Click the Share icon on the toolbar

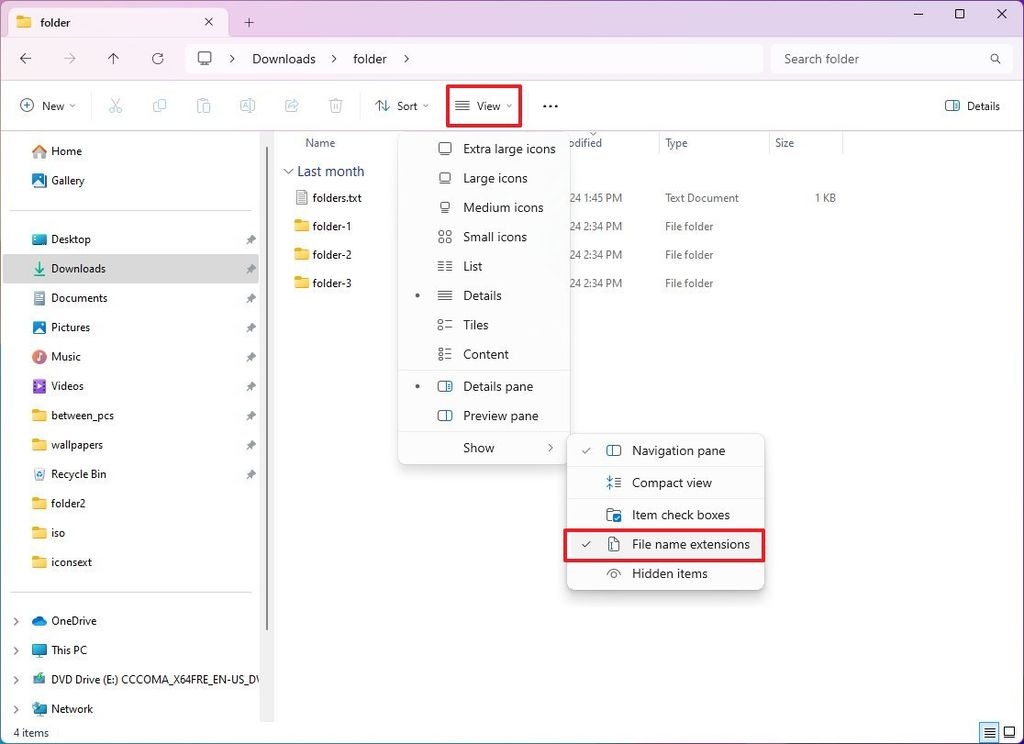[x=291, y=105]
